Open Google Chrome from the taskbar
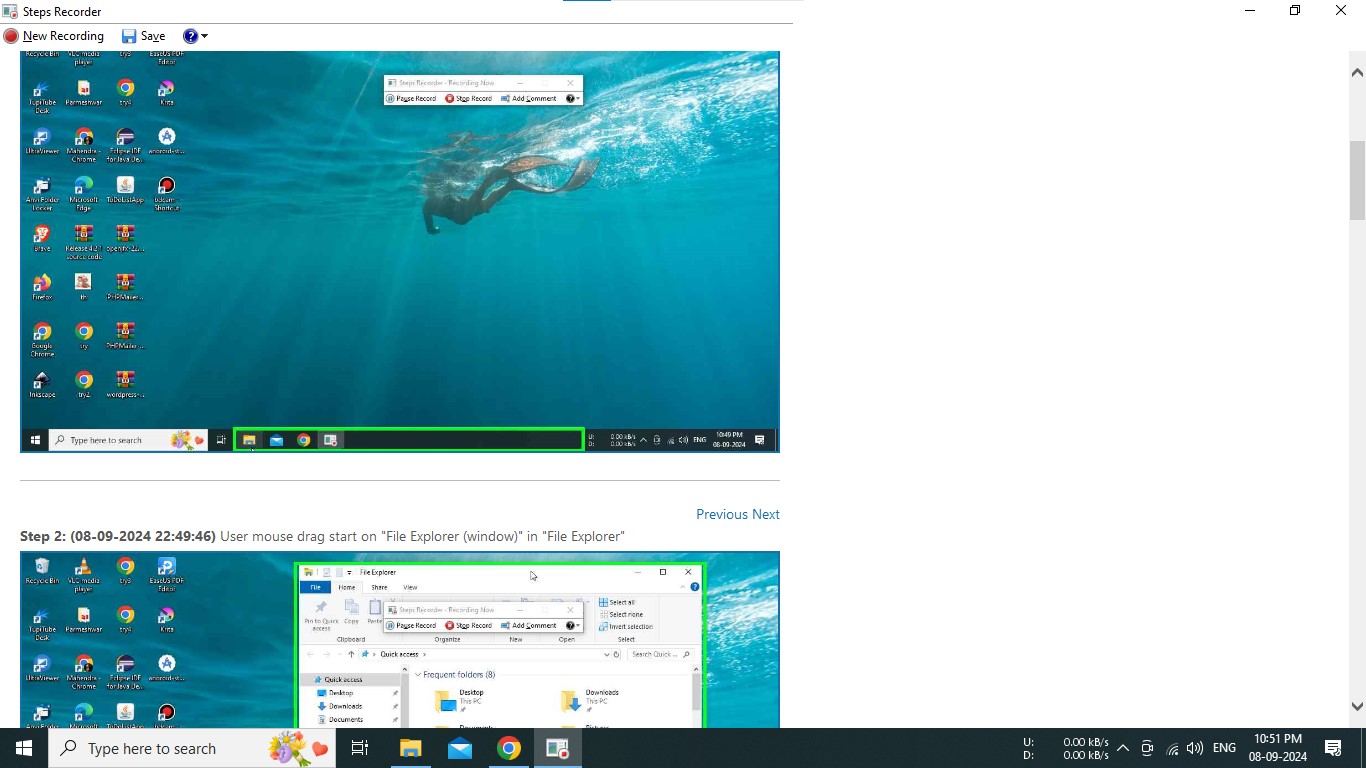 (509, 748)
